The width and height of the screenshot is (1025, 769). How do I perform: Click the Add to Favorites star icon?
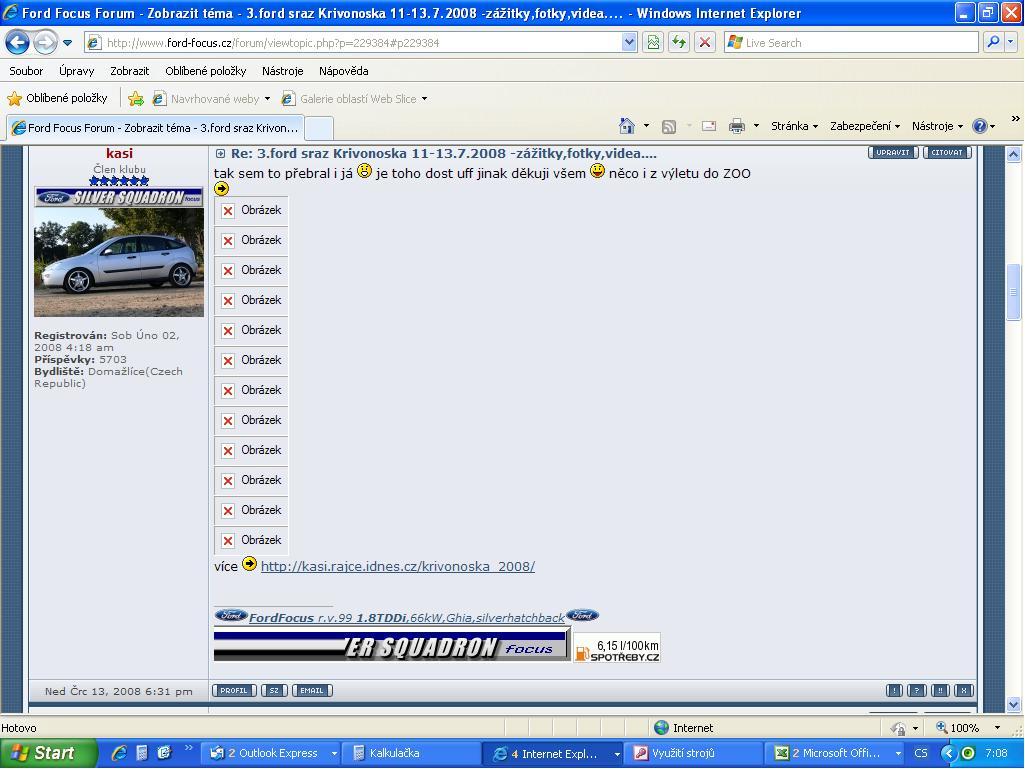pyautogui.click(x=135, y=99)
